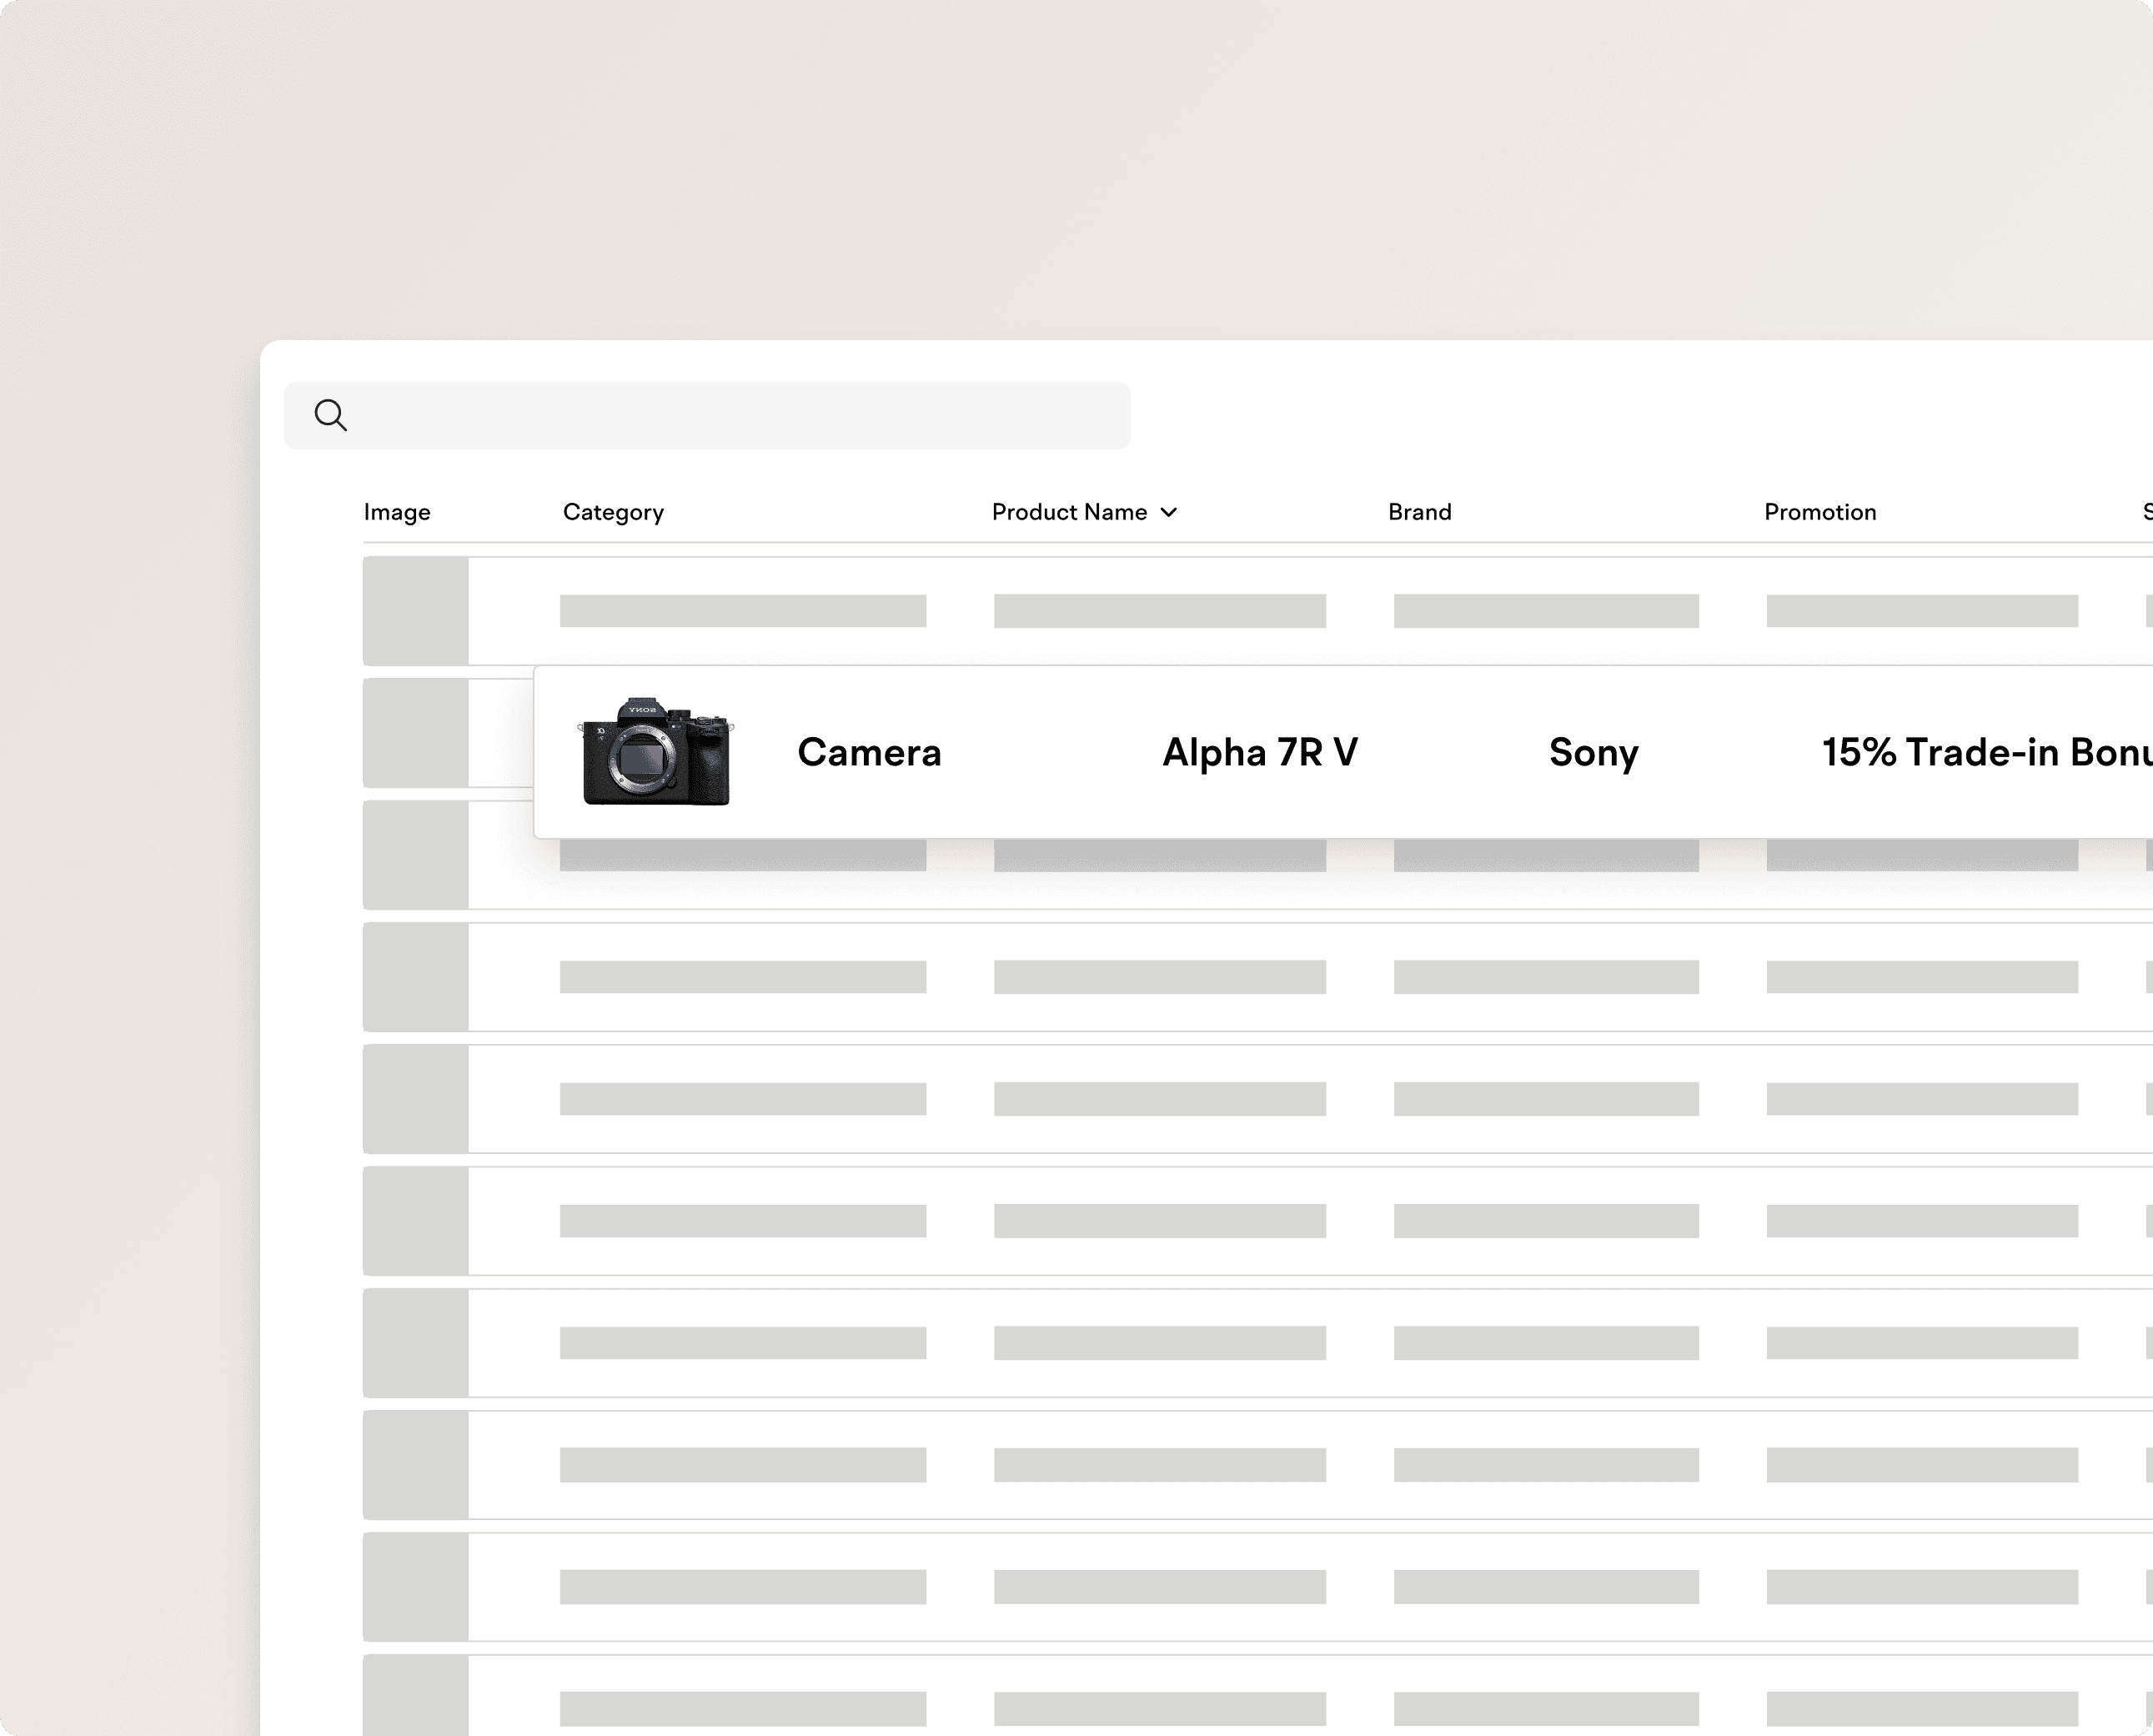The width and height of the screenshot is (2153, 1736).
Task: Click the first row's promotion placeholder
Action: [x=1921, y=611]
